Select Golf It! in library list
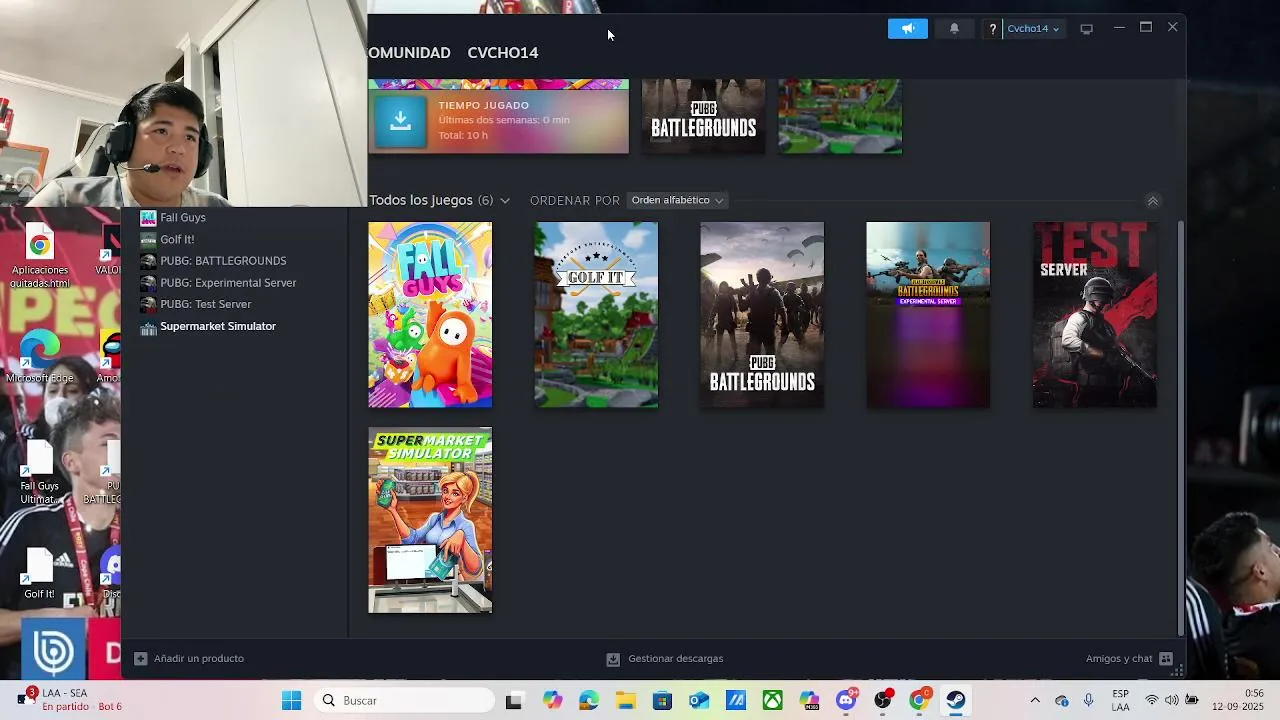Image resolution: width=1280 pixels, height=720 pixels. (177, 240)
